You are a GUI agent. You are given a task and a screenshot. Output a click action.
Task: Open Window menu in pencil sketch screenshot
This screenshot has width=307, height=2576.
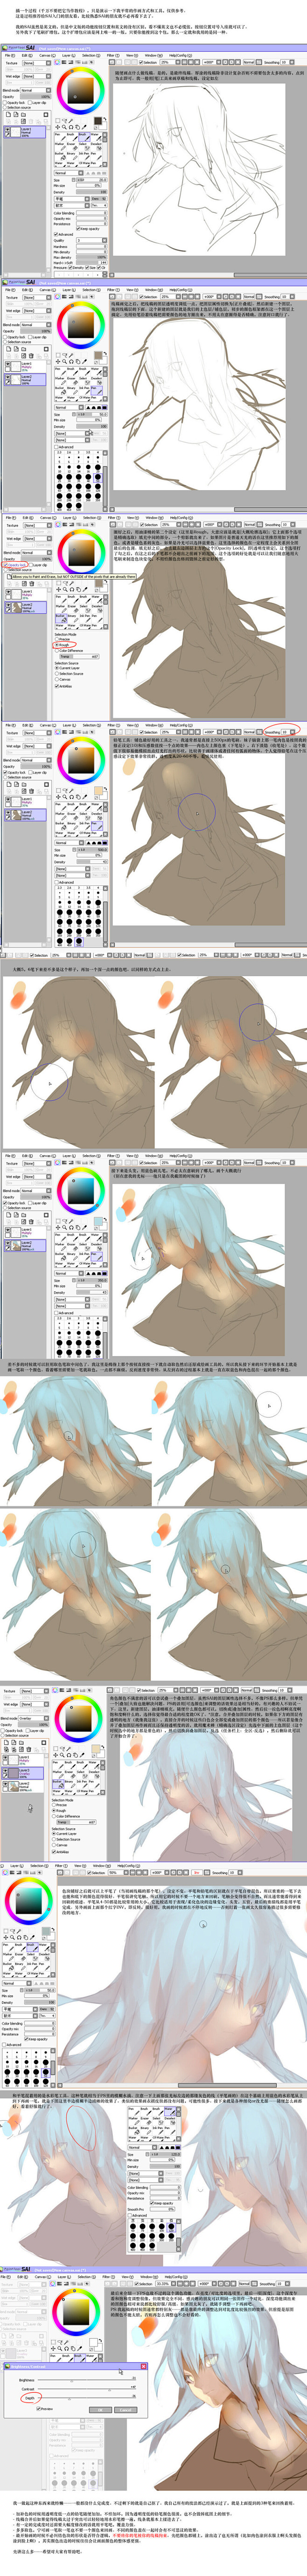[153, 55]
